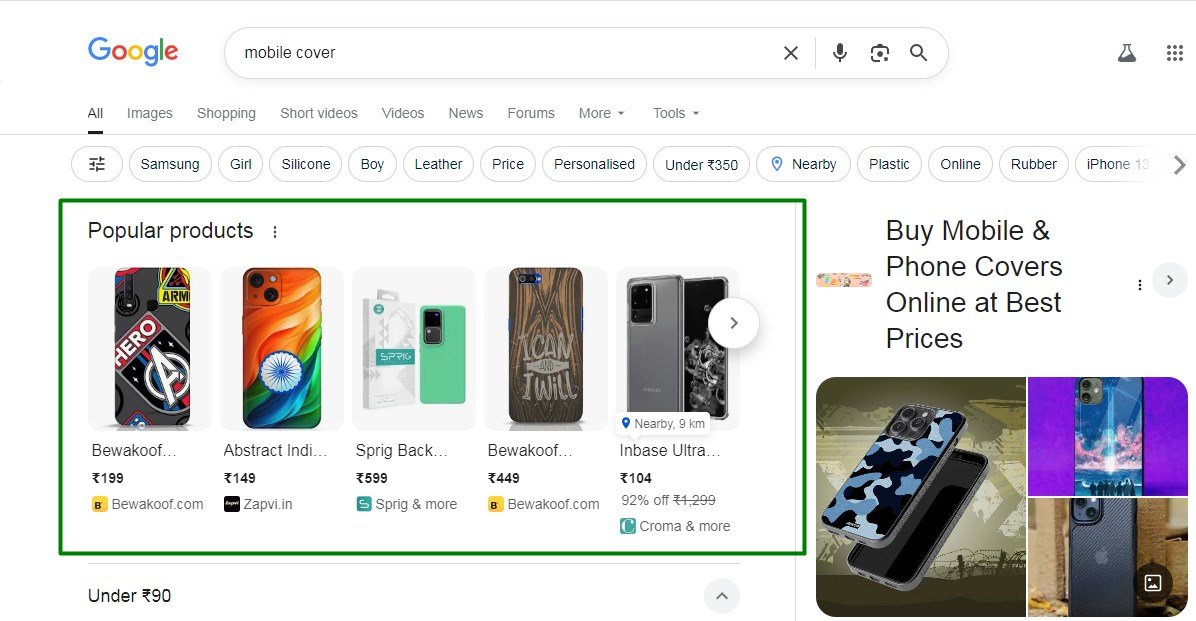The image size is (1196, 621).
Task: Open the Tools dropdown
Action: click(676, 113)
